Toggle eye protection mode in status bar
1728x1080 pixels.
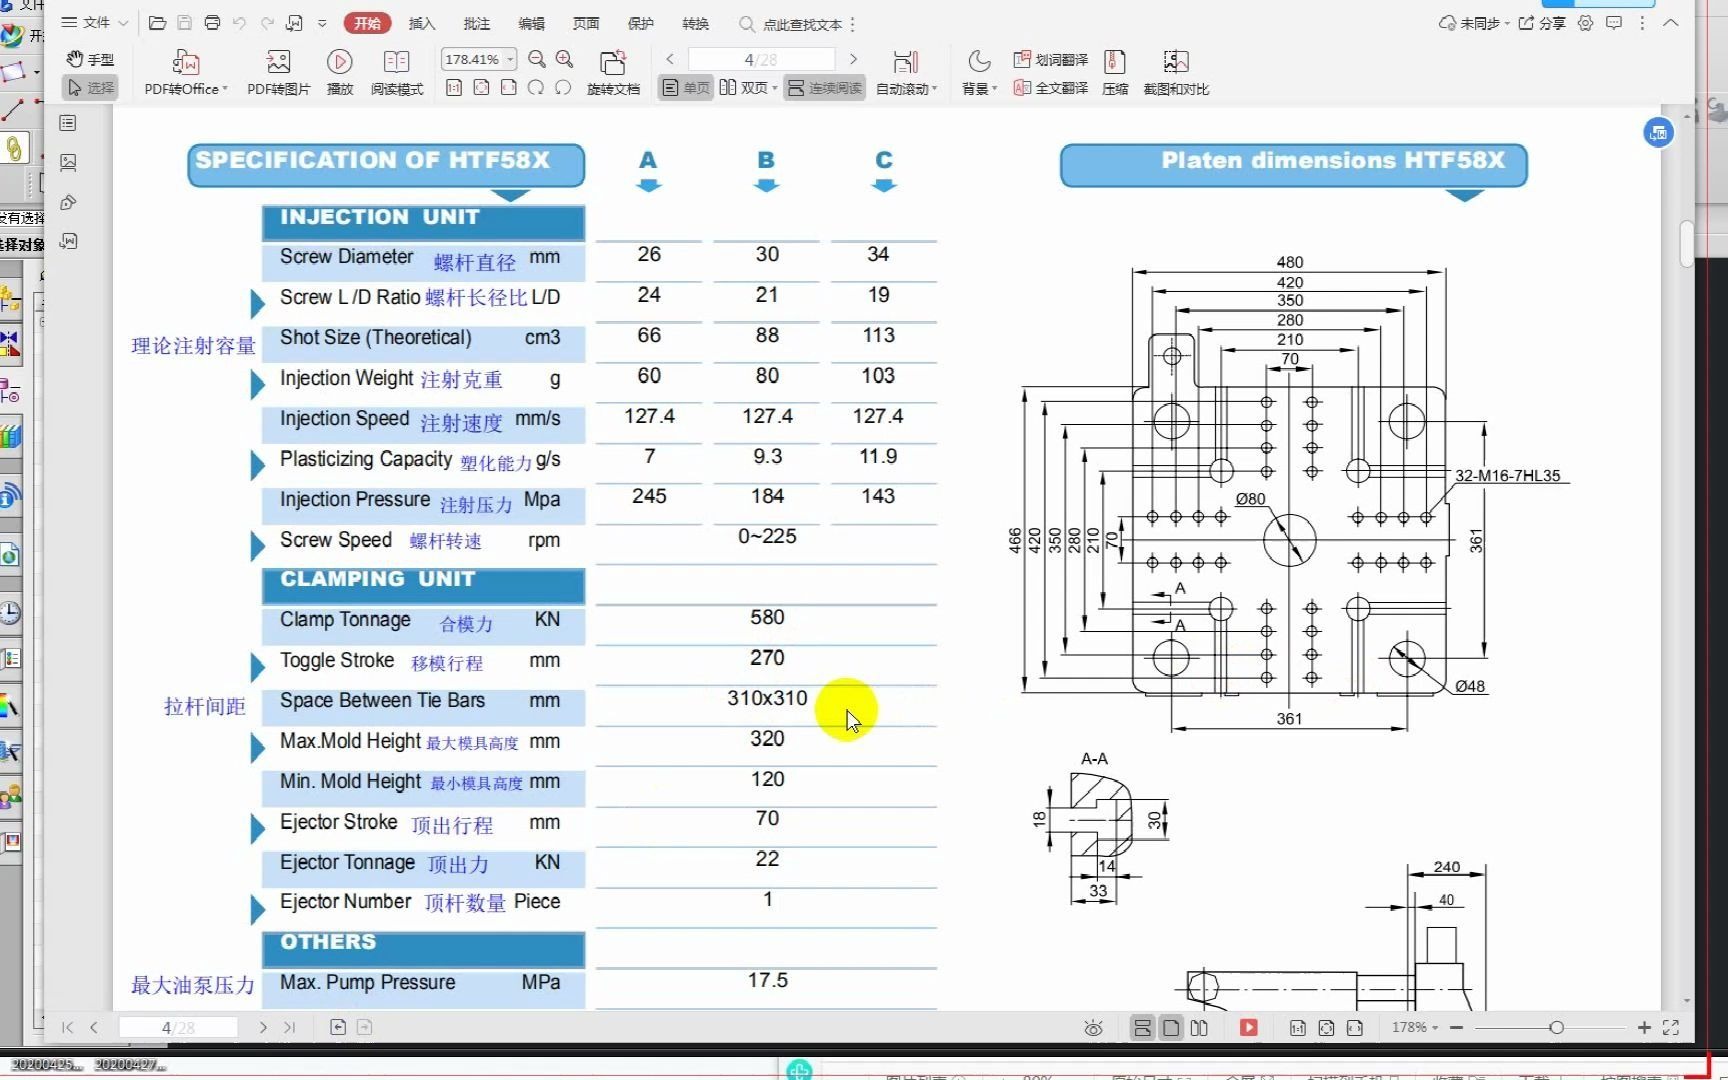(1093, 1027)
